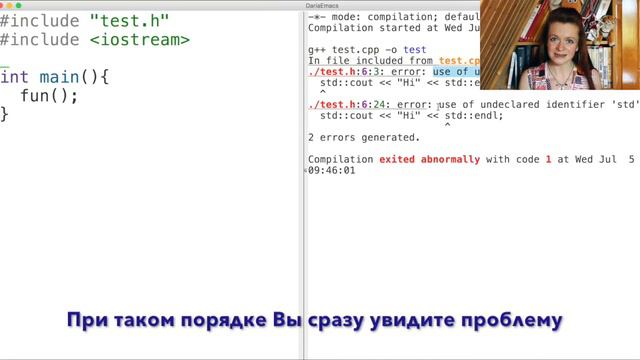Click the '2 errors generated.' line

click(x=364, y=138)
